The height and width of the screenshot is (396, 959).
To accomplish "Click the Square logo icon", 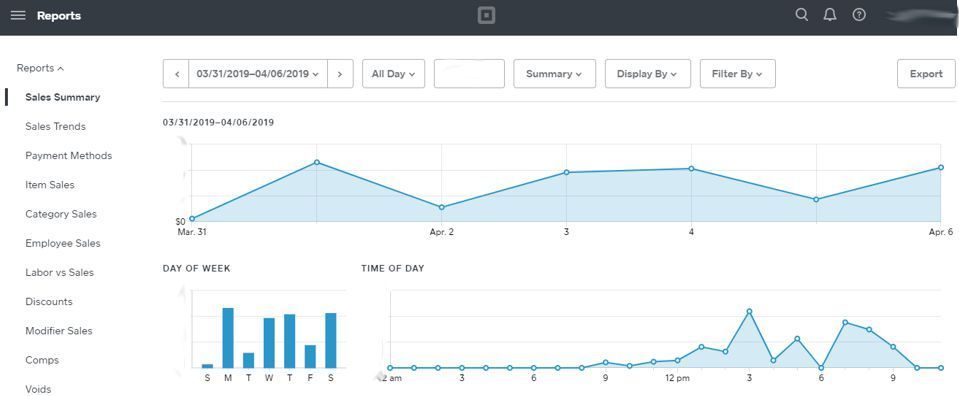I will (486, 16).
